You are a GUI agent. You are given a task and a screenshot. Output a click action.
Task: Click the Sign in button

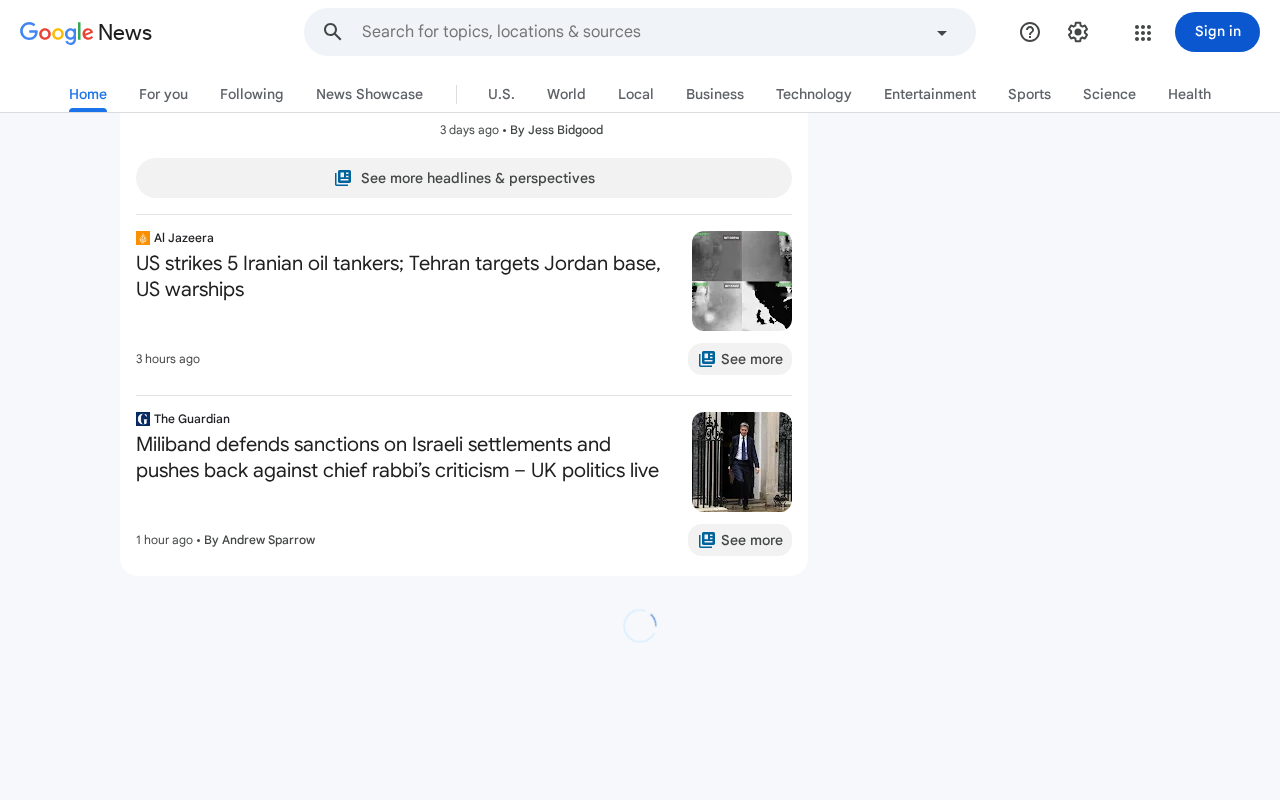tap(1217, 32)
